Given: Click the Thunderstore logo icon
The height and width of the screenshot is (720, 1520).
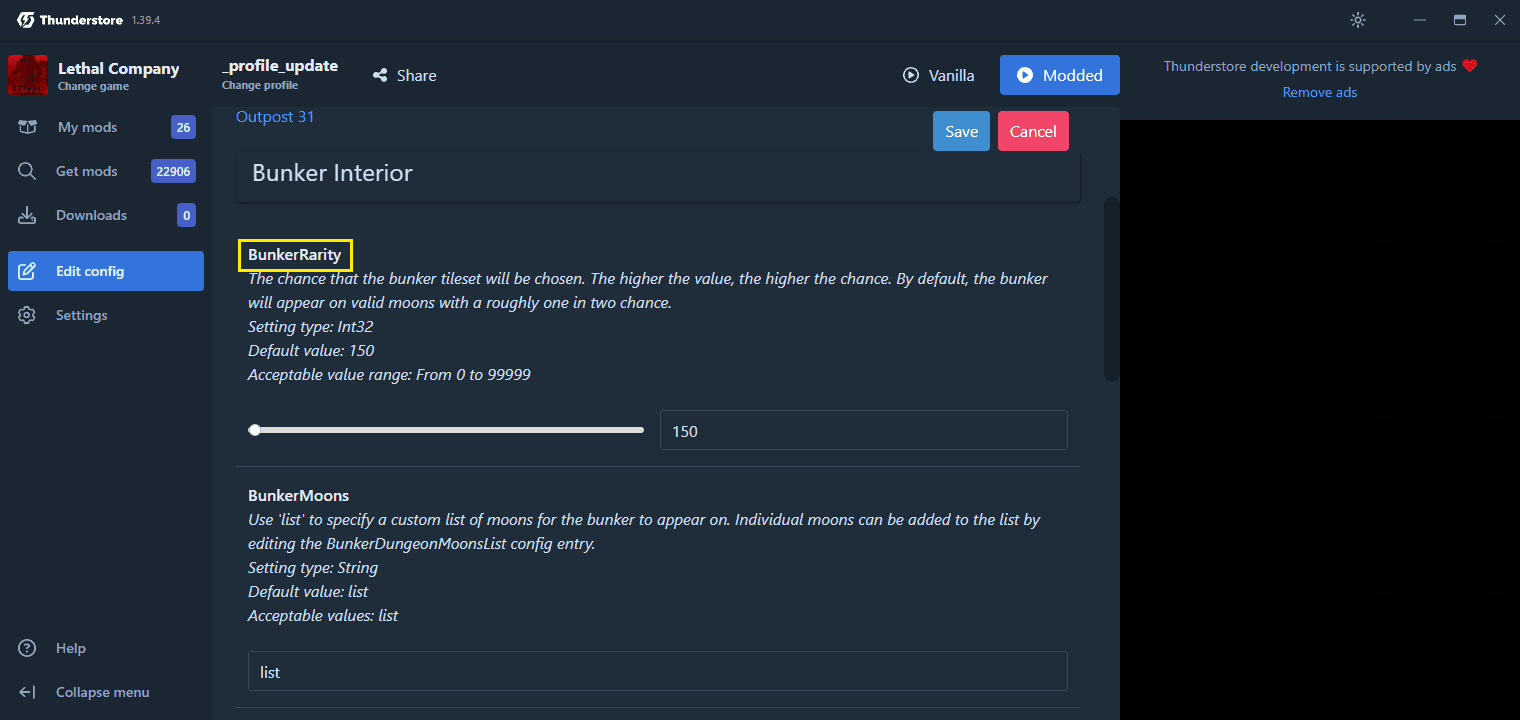Looking at the screenshot, I should click(25, 20).
